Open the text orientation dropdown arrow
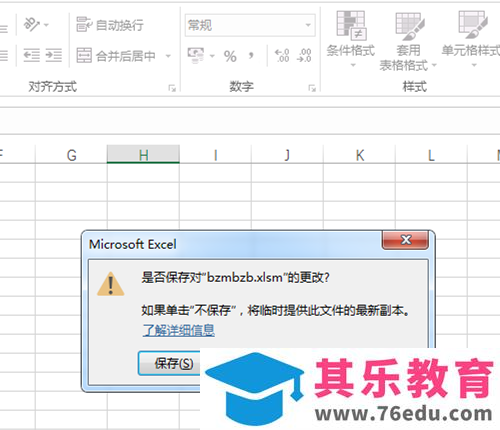Screen dimensions: 500x430 tap(46, 25)
